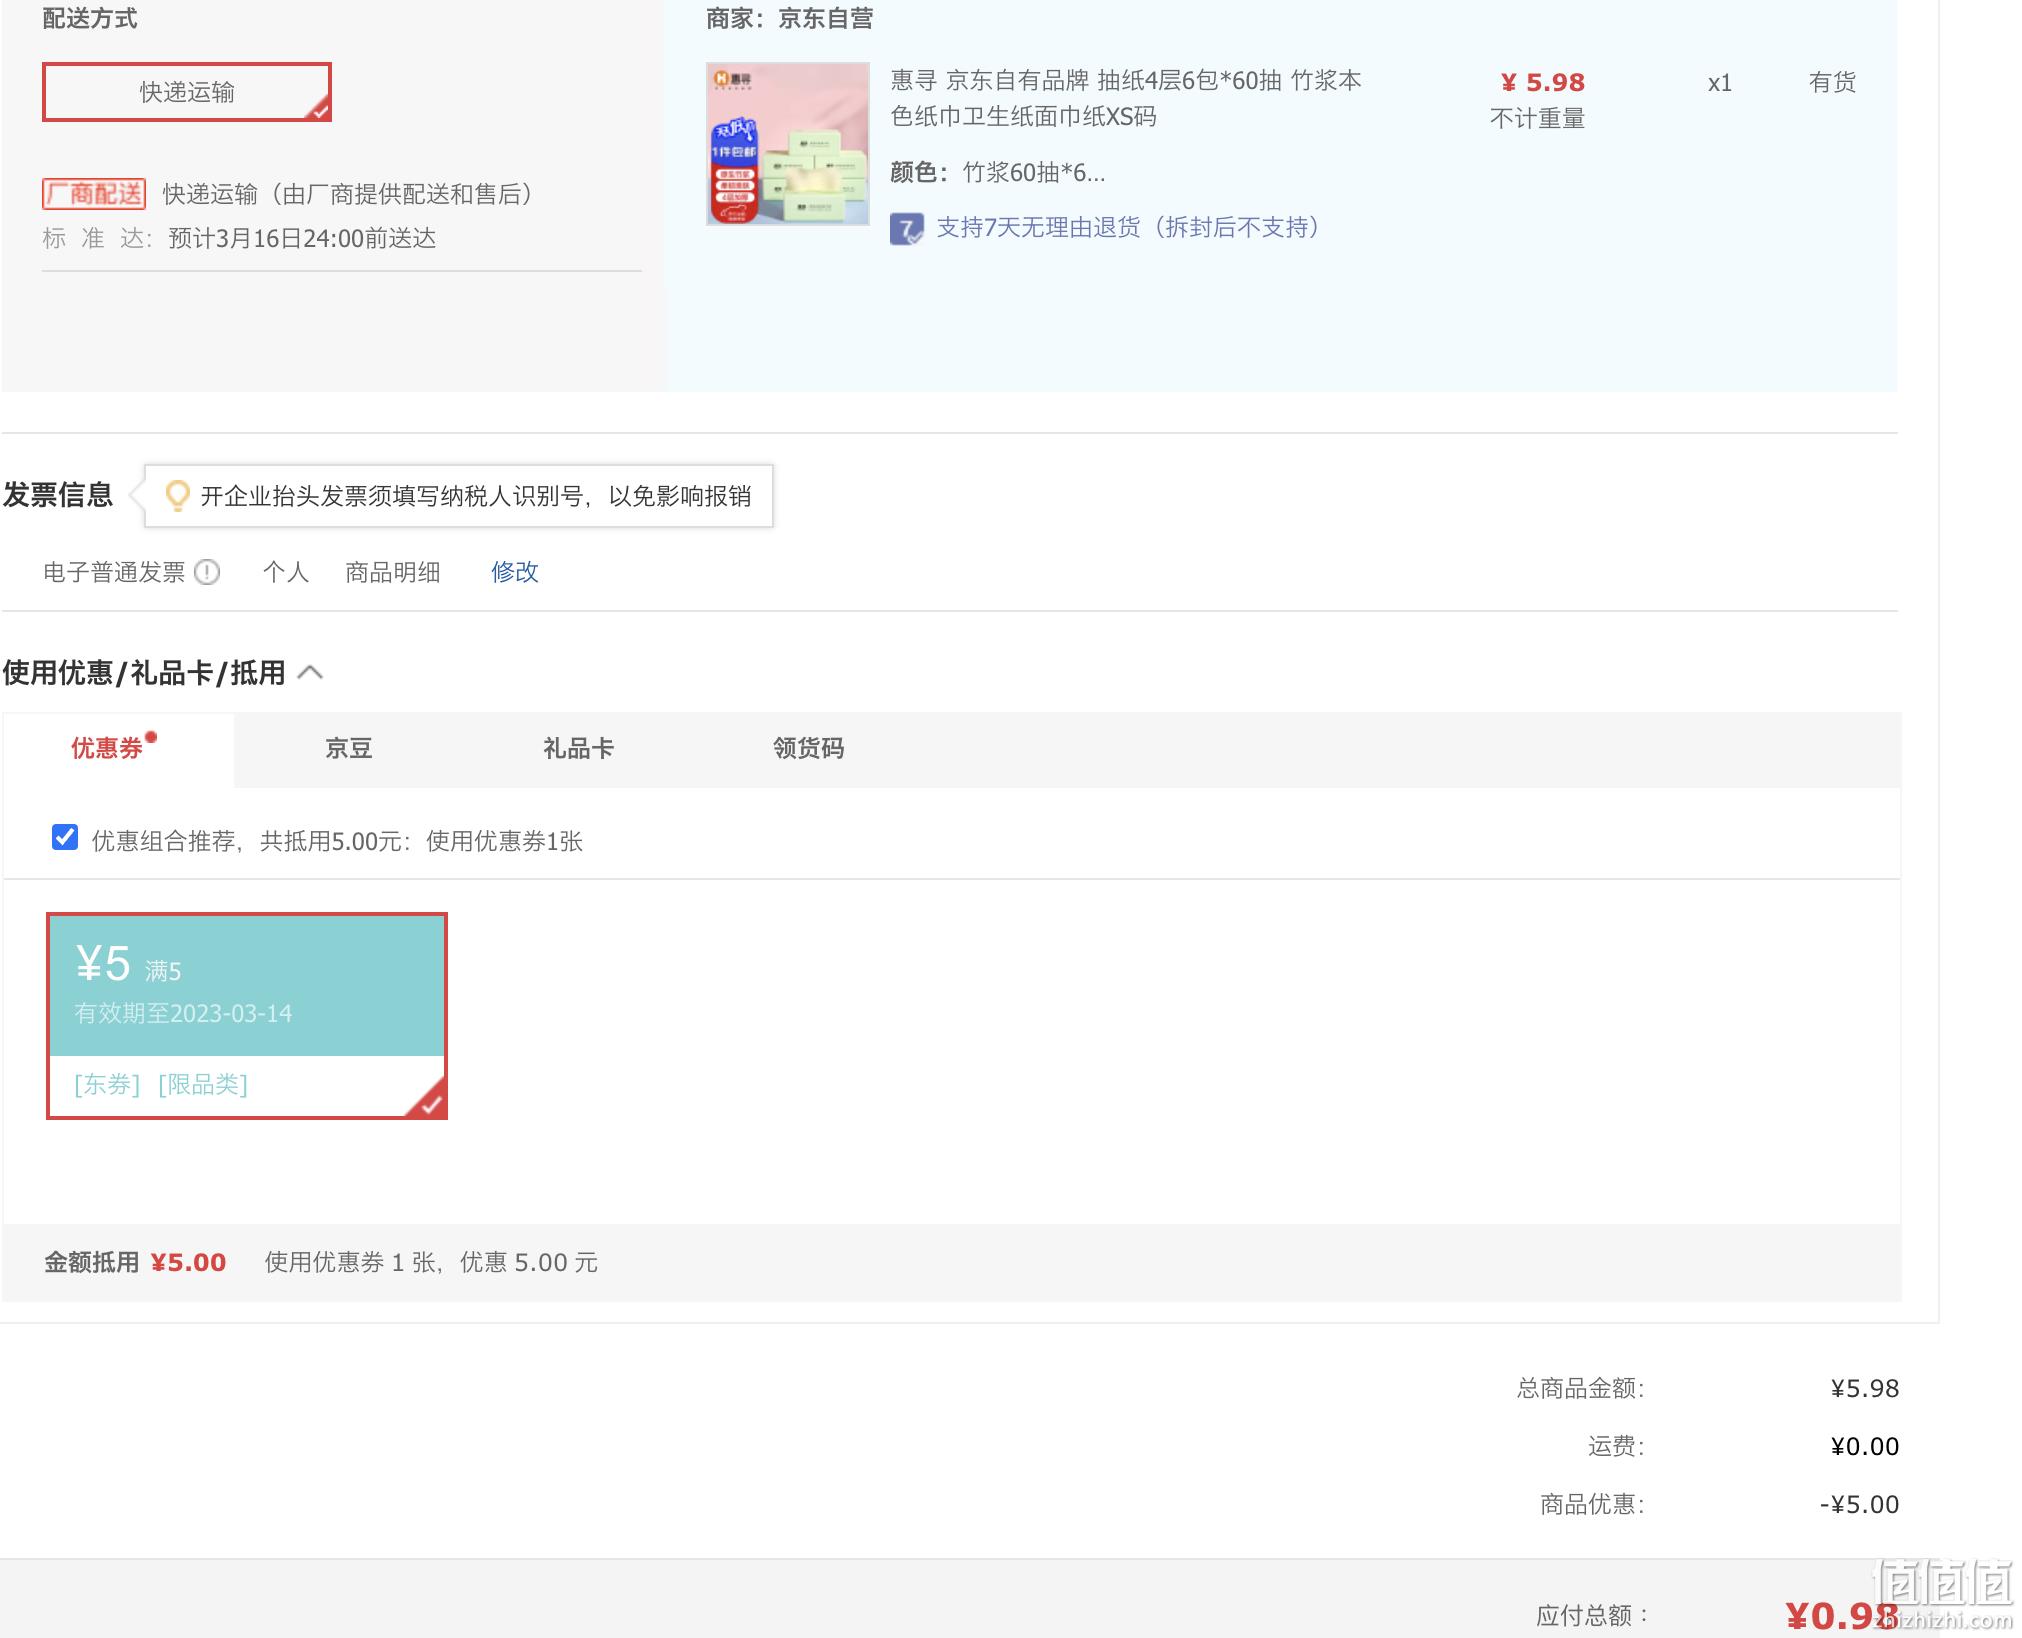Image resolution: width=2022 pixels, height=1638 pixels.
Task: Click the 7-day return shield icon
Action: (x=907, y=229)
